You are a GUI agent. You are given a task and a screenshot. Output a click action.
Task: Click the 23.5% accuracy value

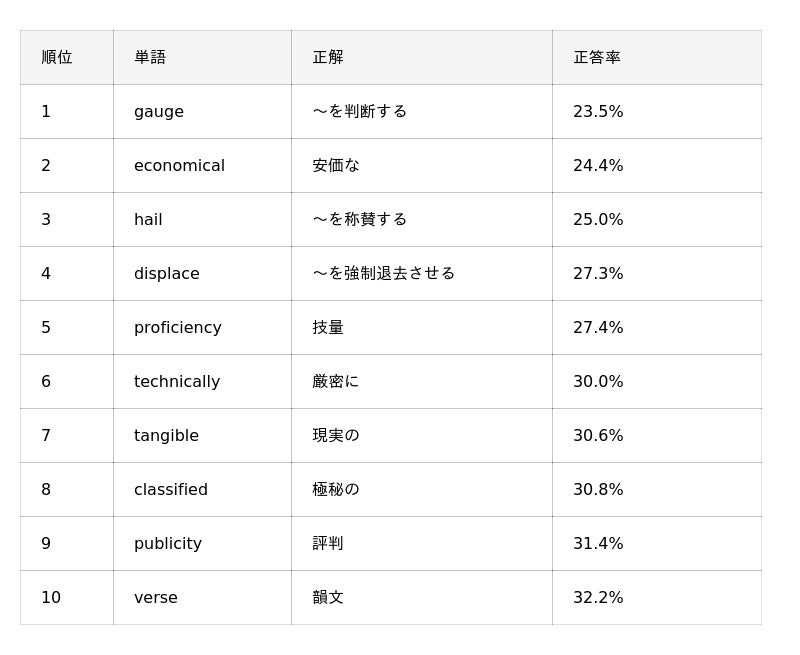click(x=598, y=112)
